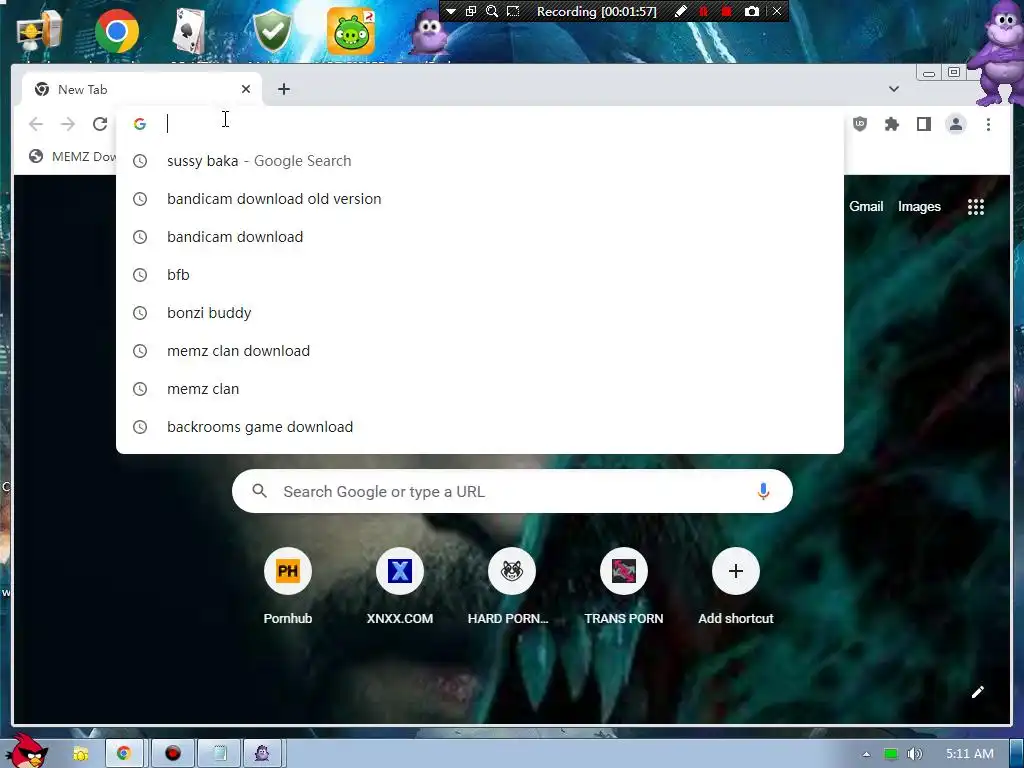Open the Gmail link
Image resolution: width=1024 pixels, height=768 pixels.
(866, 206)
